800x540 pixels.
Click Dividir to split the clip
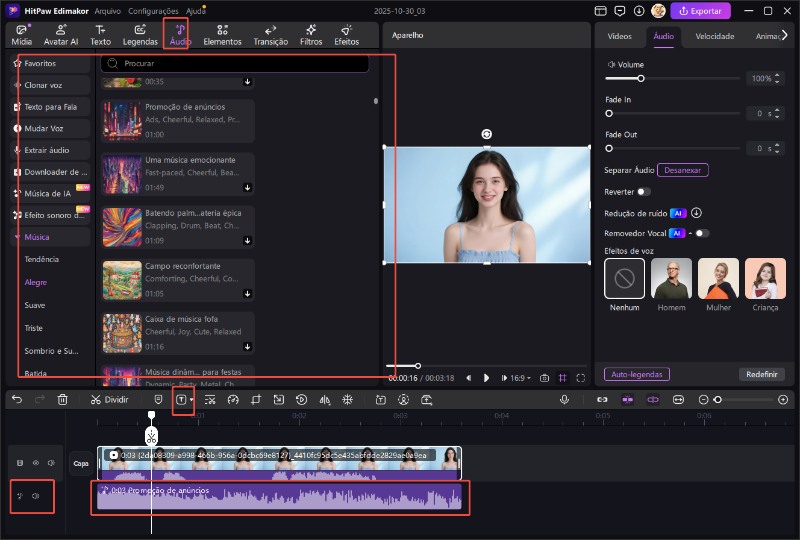point(110,400)
